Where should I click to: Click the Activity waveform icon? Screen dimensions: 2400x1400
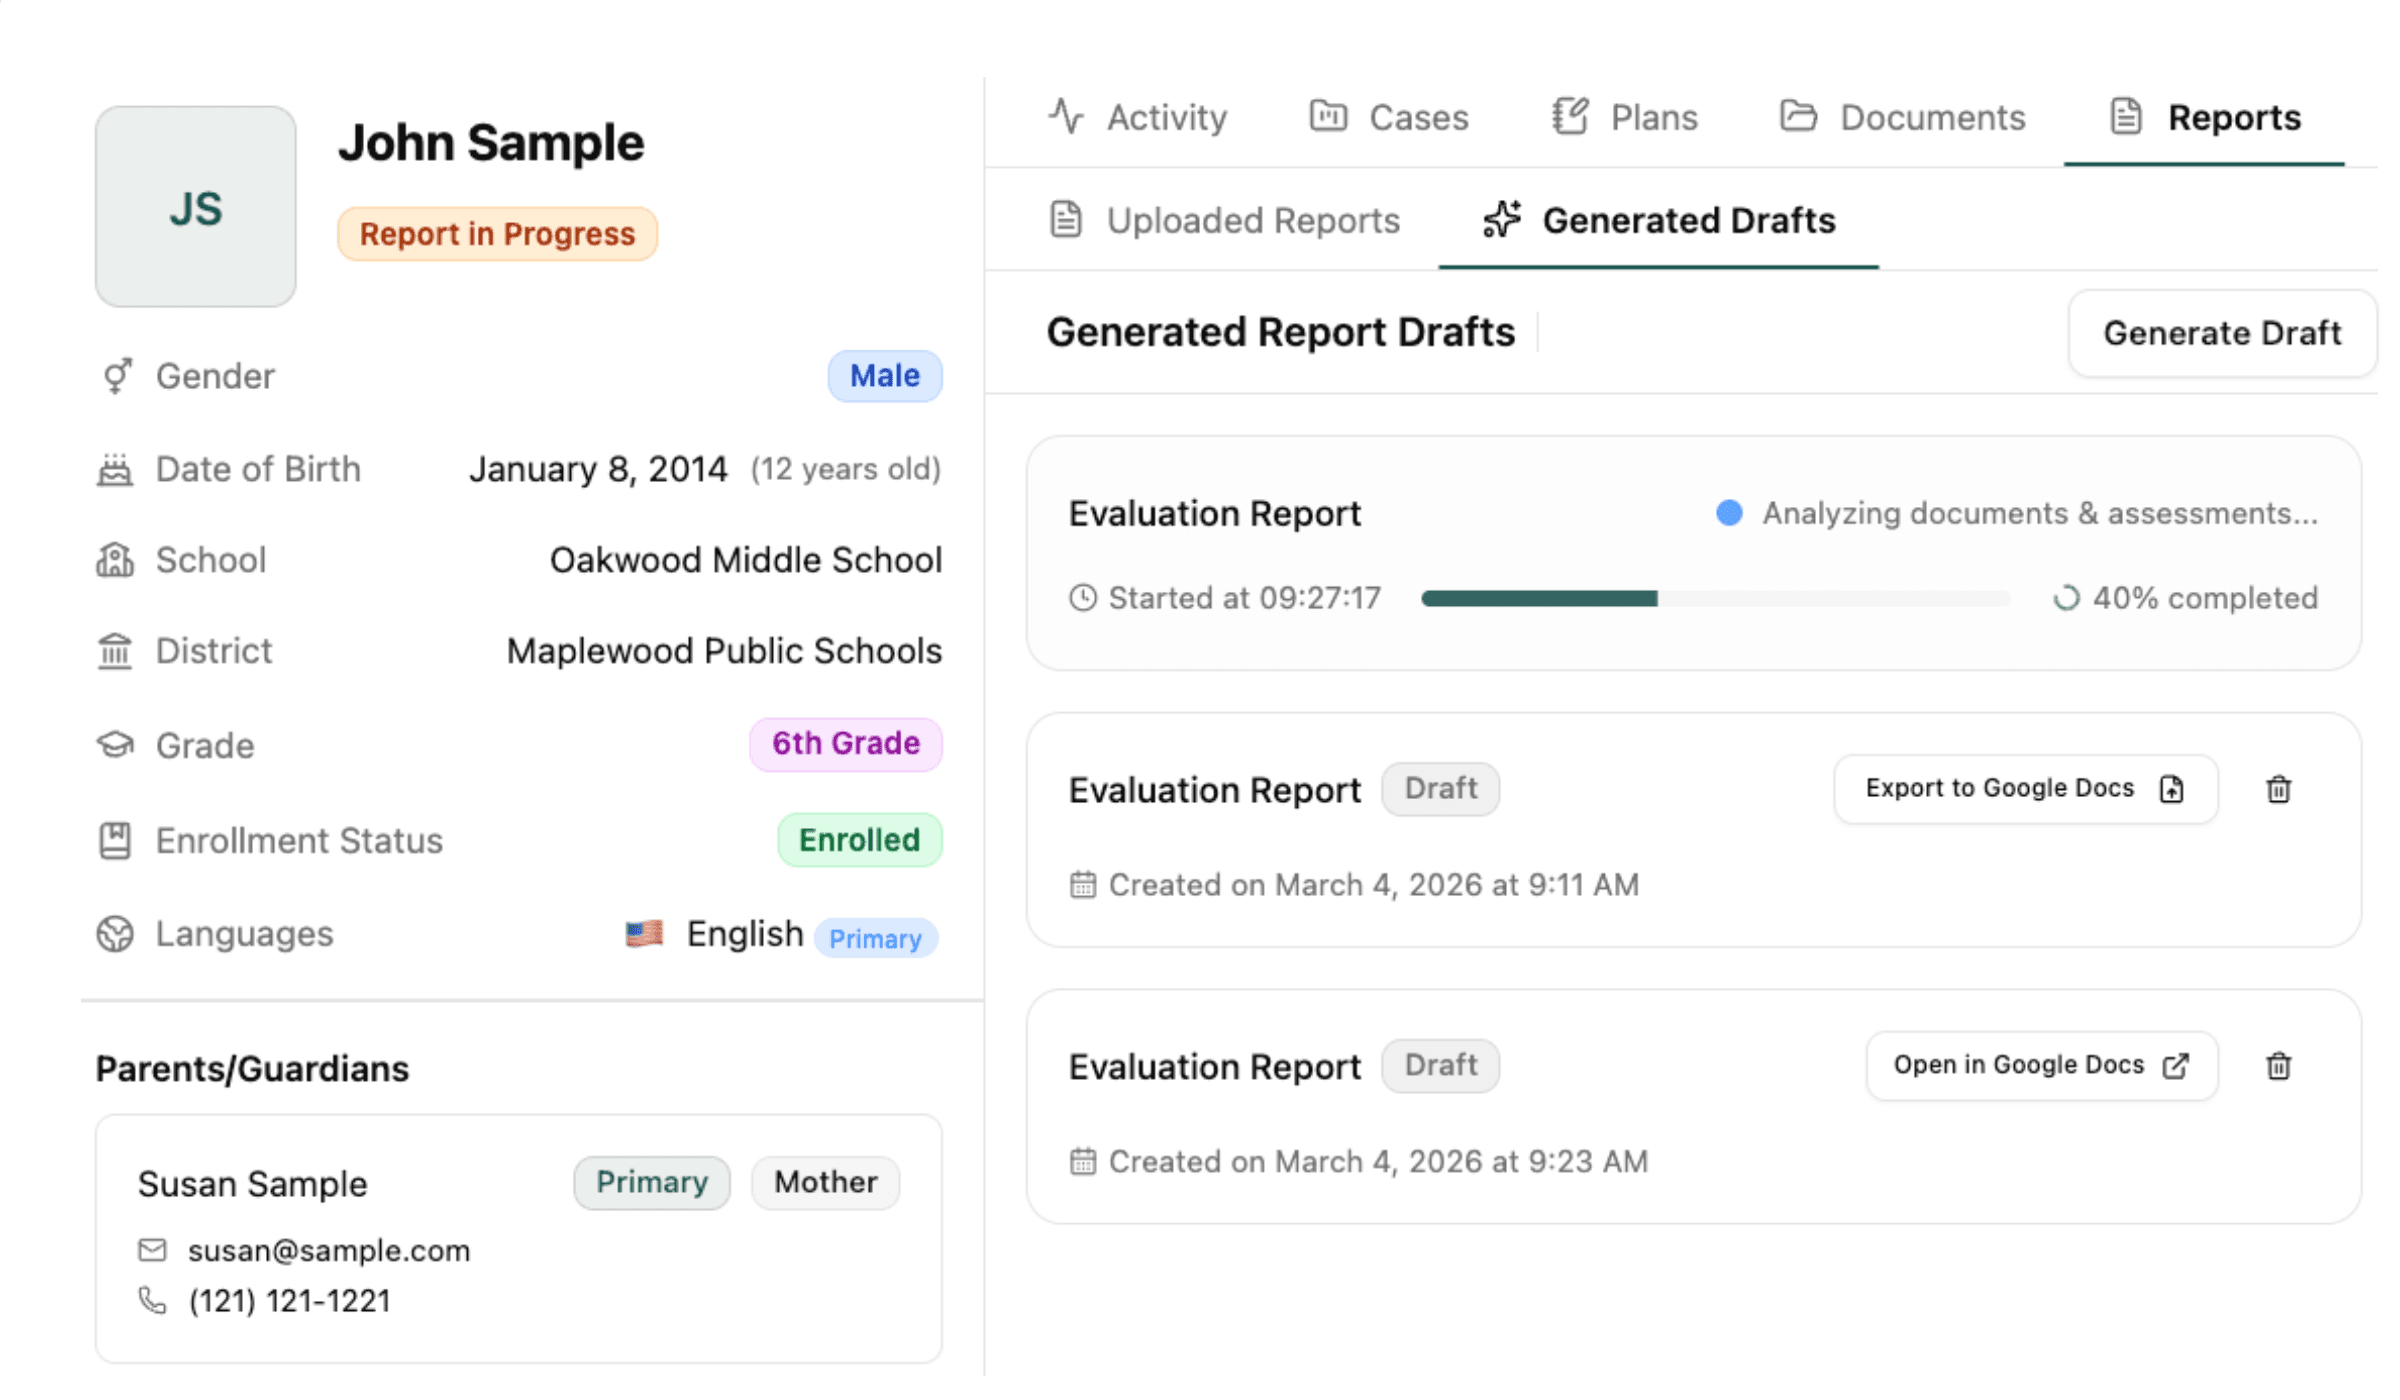point(1067,116)
